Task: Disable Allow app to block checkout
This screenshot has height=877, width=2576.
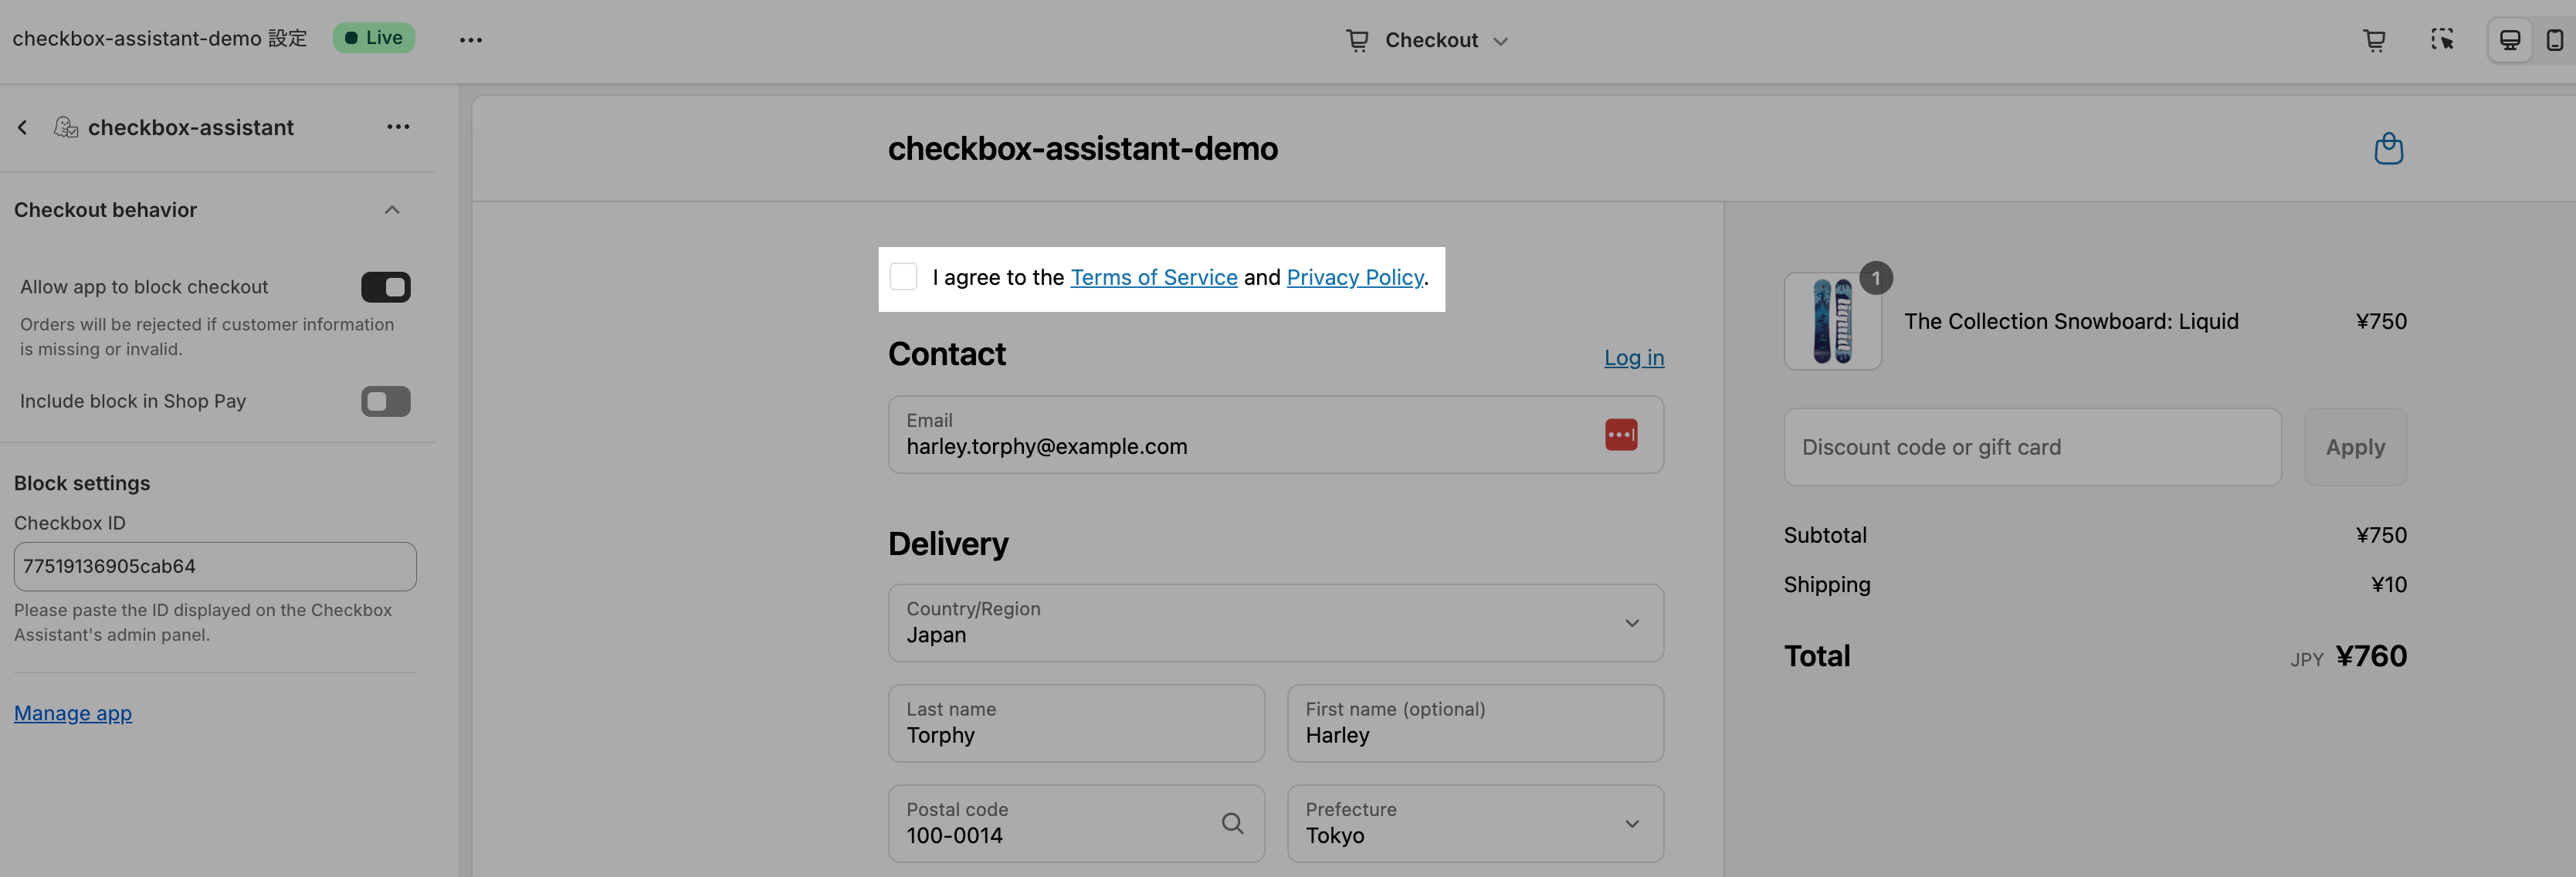Action: pyautogui.click(x=385, y=287)
